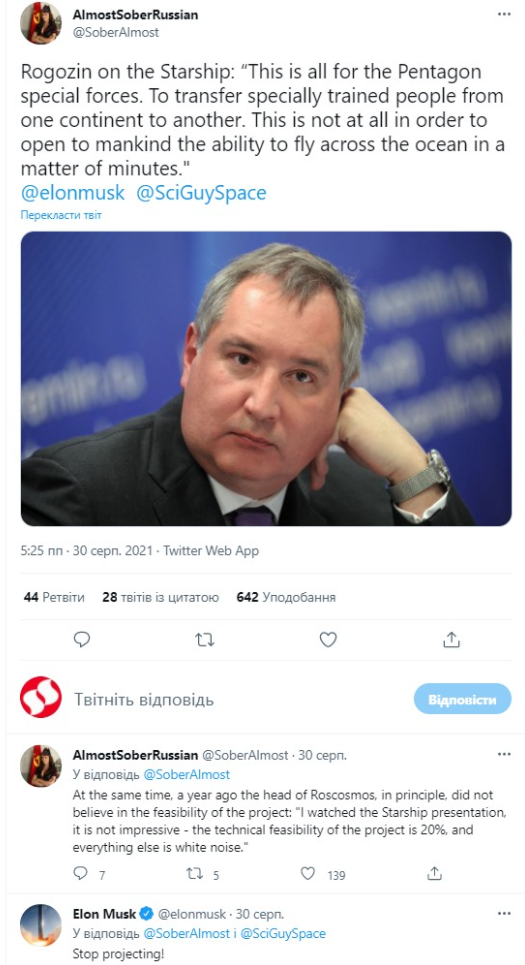525x965 pixels.
Task: Like the main tweet with the heart icon
Action: coord(328,639)
